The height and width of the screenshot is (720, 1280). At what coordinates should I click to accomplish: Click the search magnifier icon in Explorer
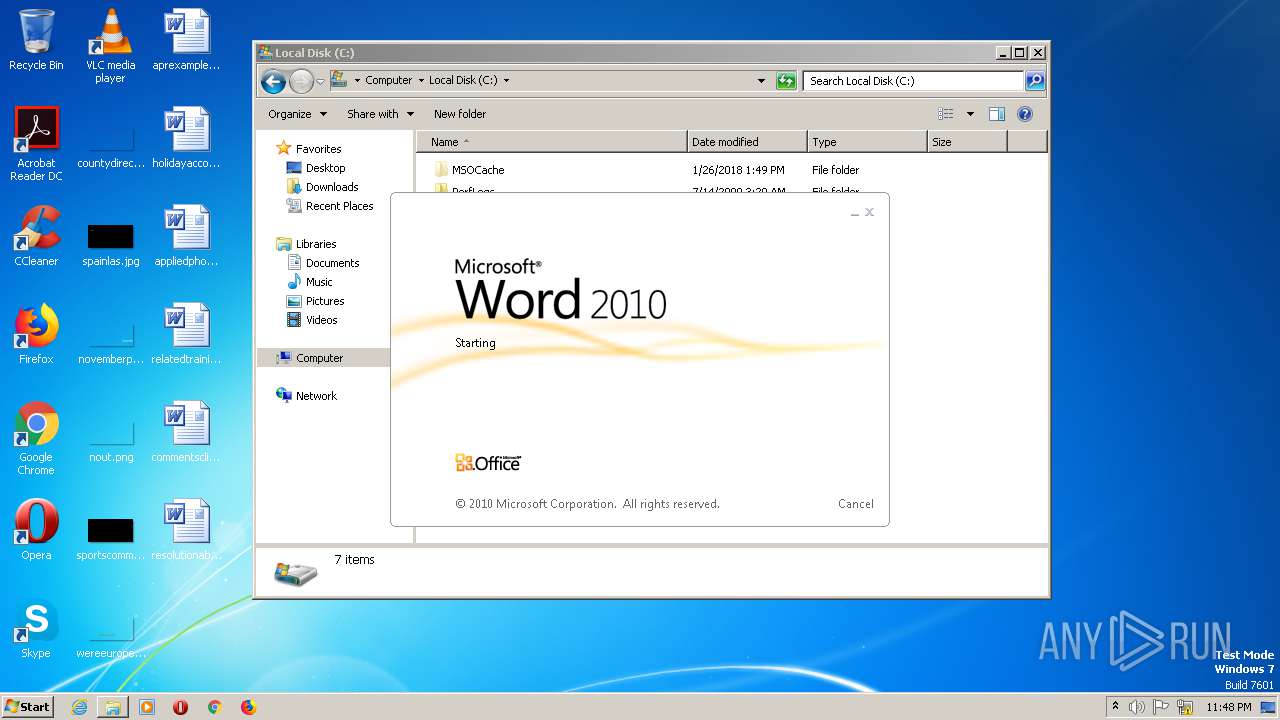pos(1035,81)
